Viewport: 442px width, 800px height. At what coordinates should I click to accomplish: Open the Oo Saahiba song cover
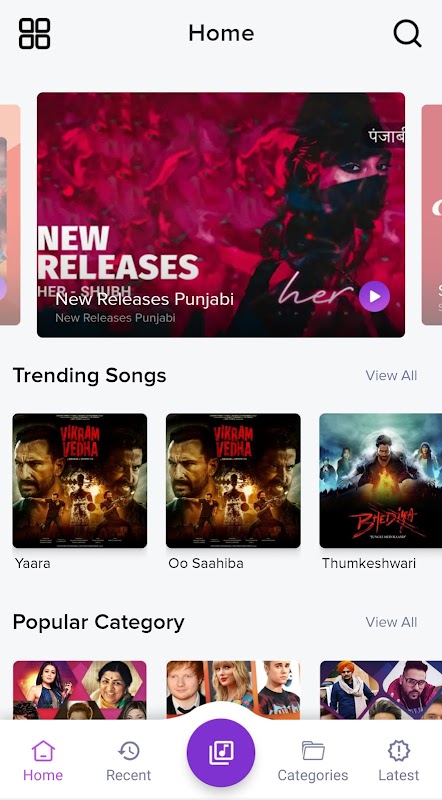click(x=233, y=481)
